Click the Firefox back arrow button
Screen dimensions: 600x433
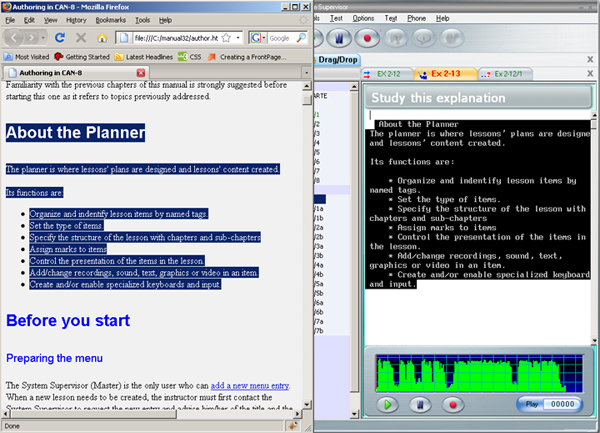[14, 38]
